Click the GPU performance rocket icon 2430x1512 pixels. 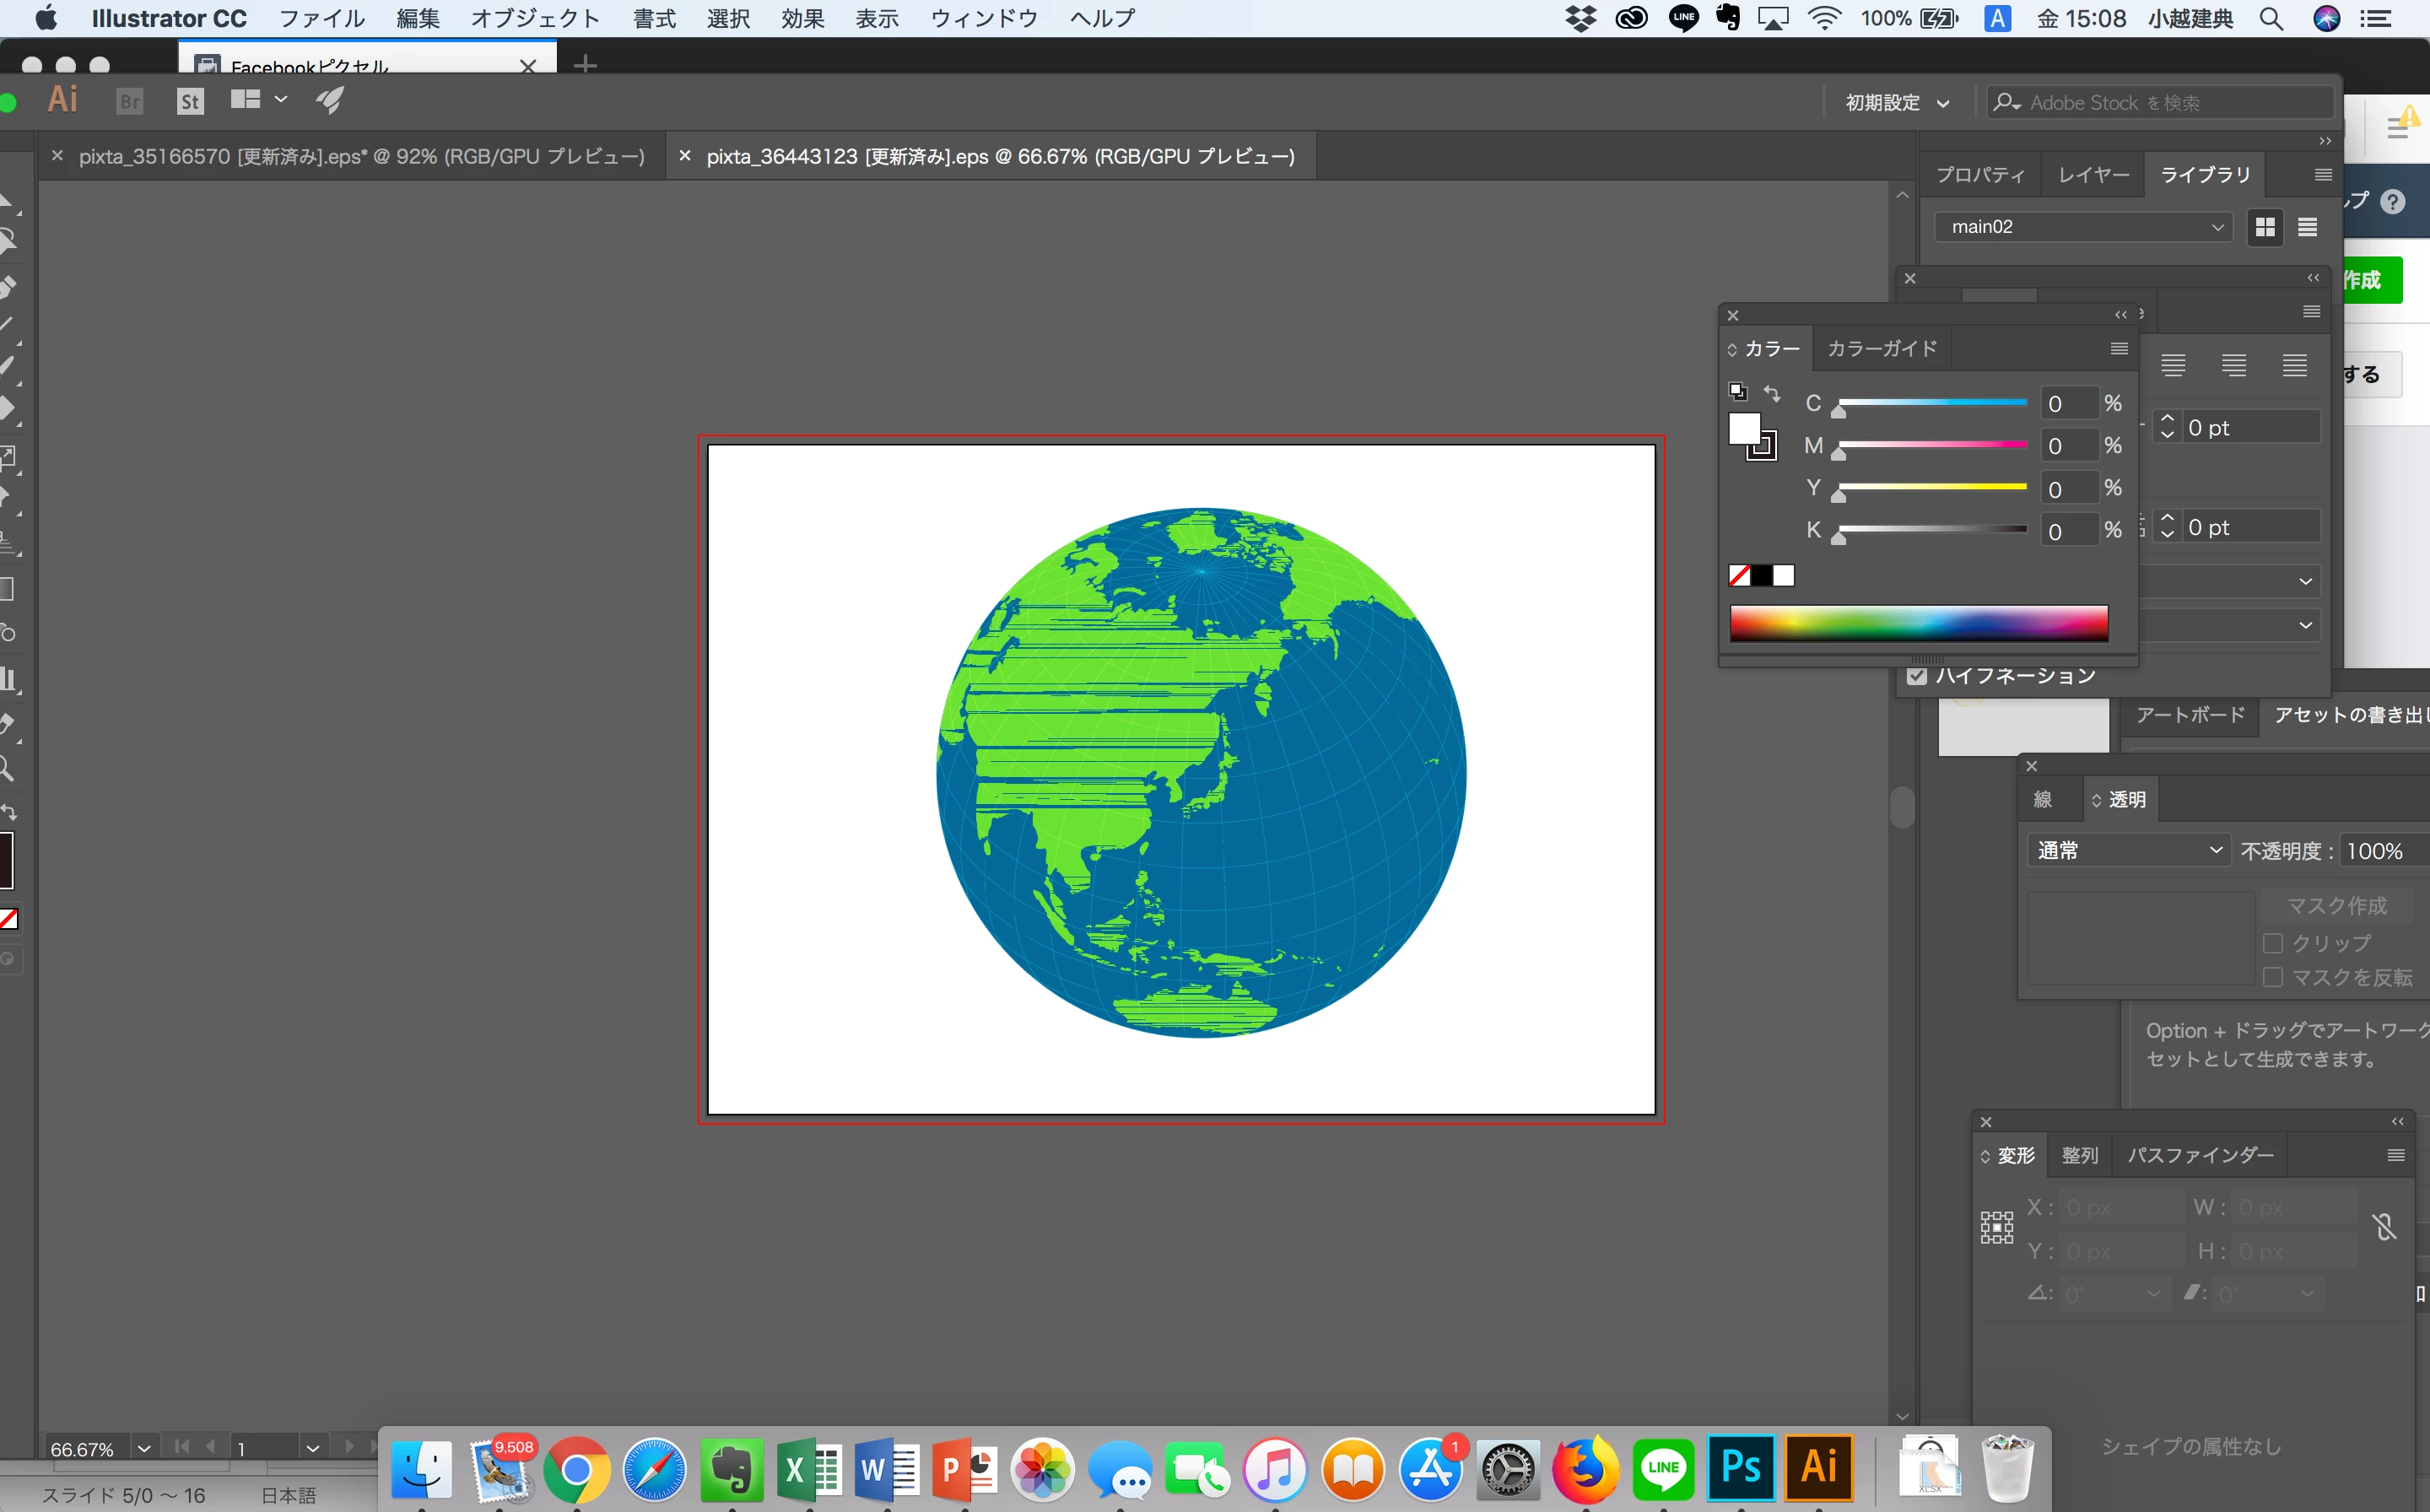tap(330, 100)
